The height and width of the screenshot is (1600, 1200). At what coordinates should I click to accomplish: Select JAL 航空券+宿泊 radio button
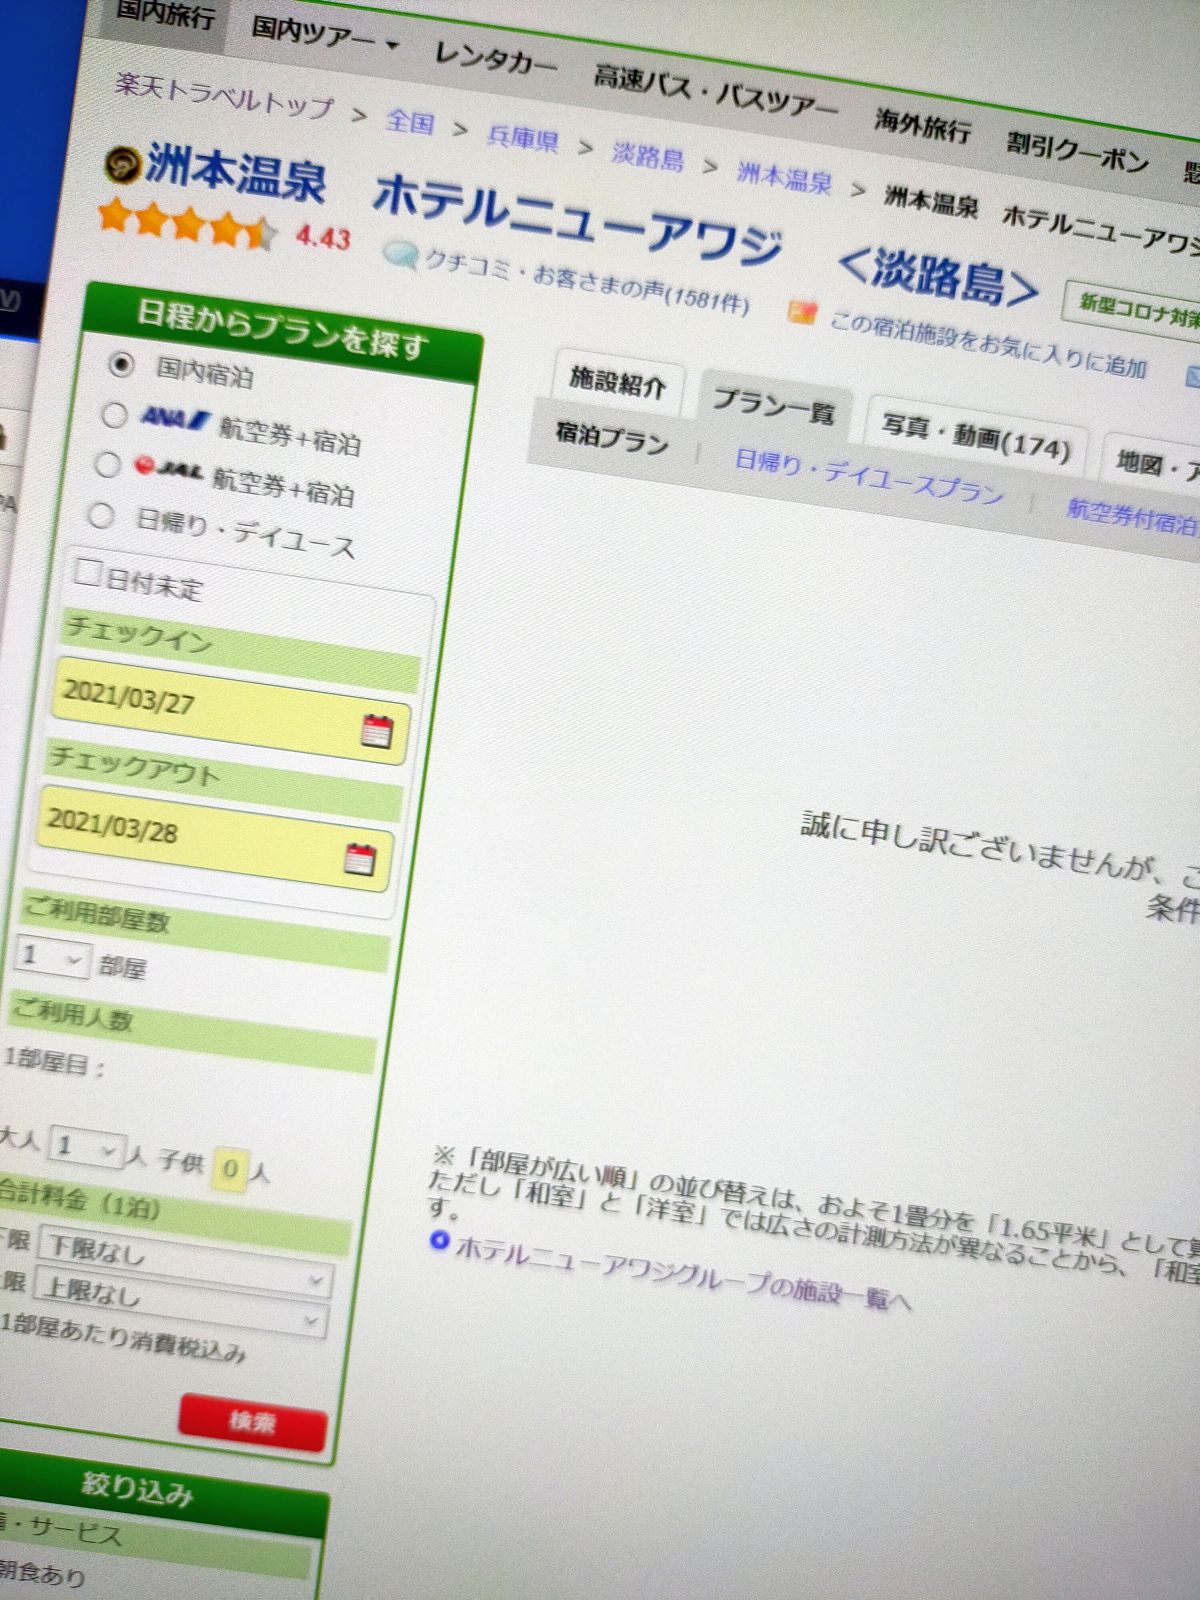coord(106,465)
